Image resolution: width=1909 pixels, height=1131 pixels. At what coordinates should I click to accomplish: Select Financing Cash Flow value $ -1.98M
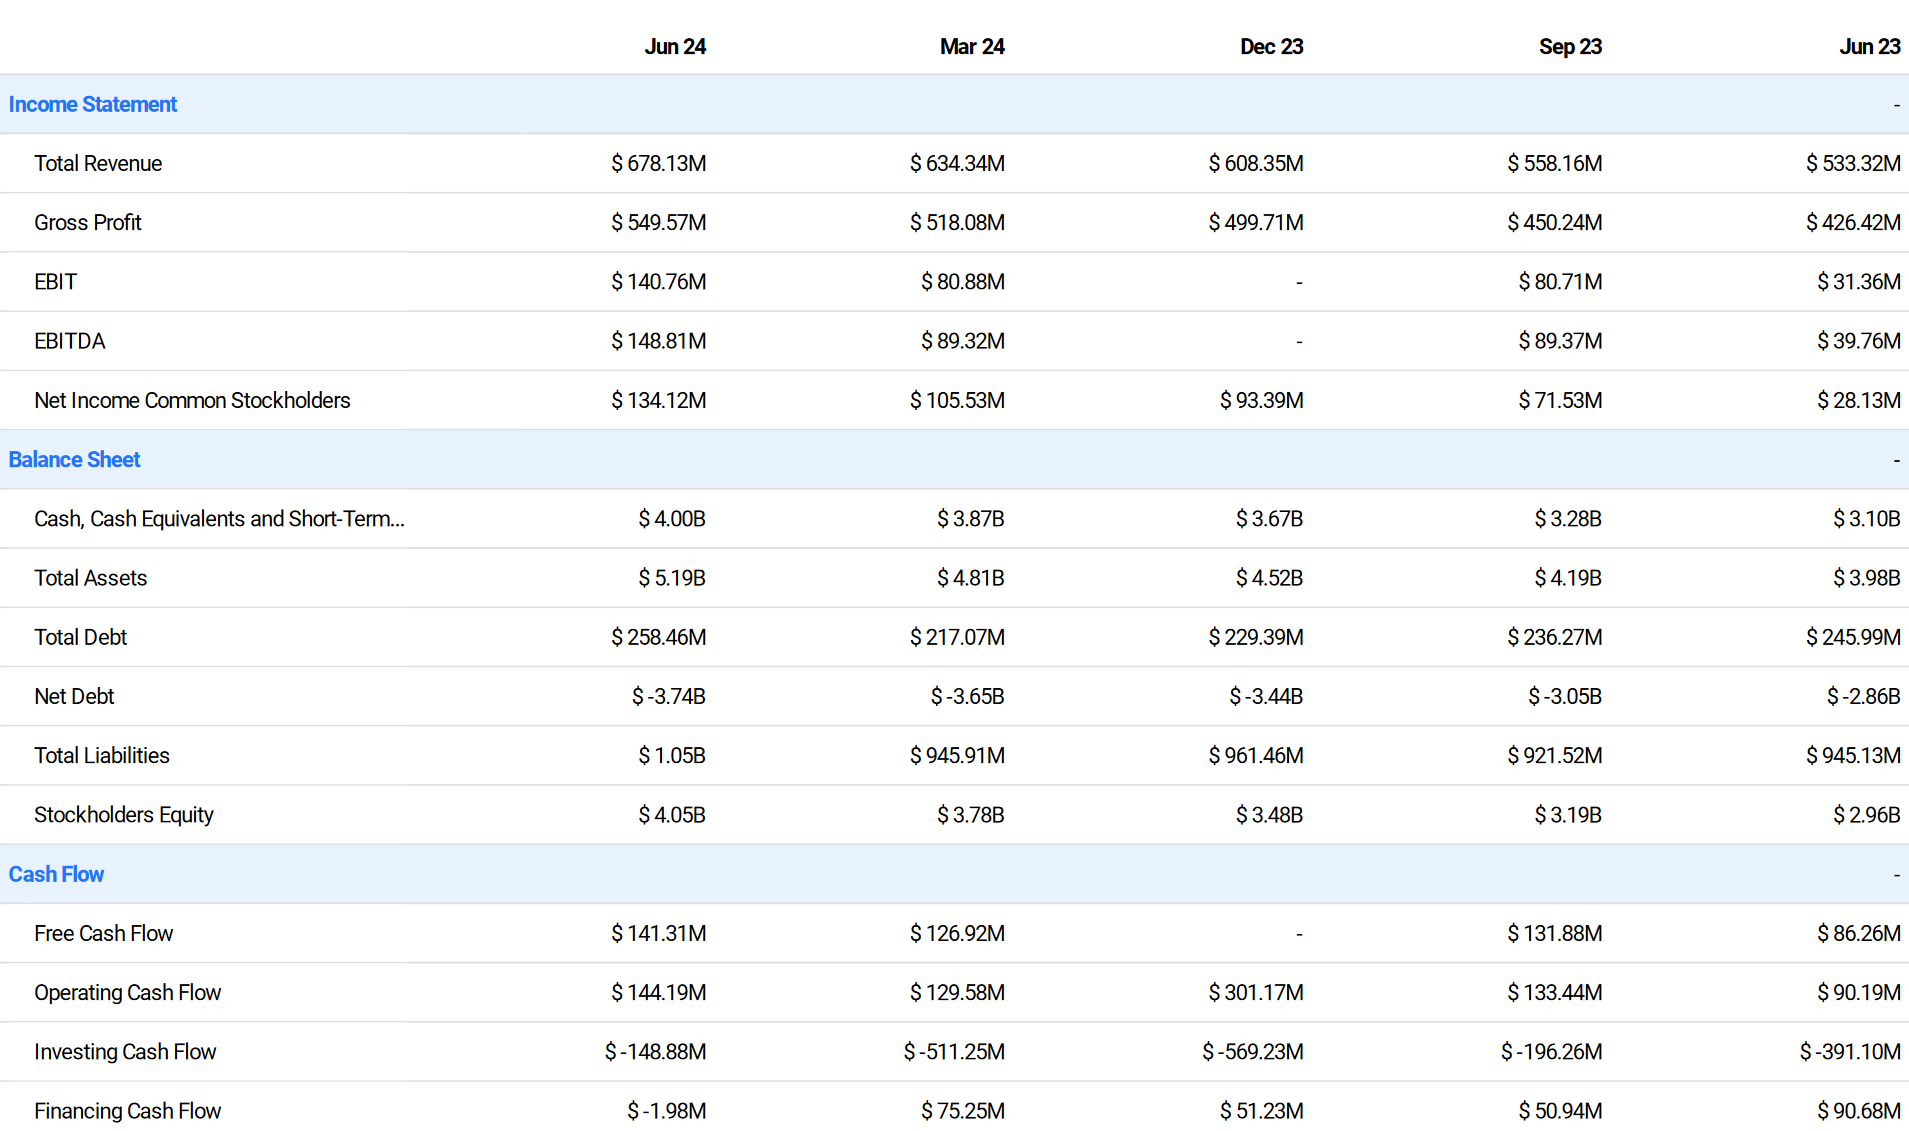point(667,1110)
